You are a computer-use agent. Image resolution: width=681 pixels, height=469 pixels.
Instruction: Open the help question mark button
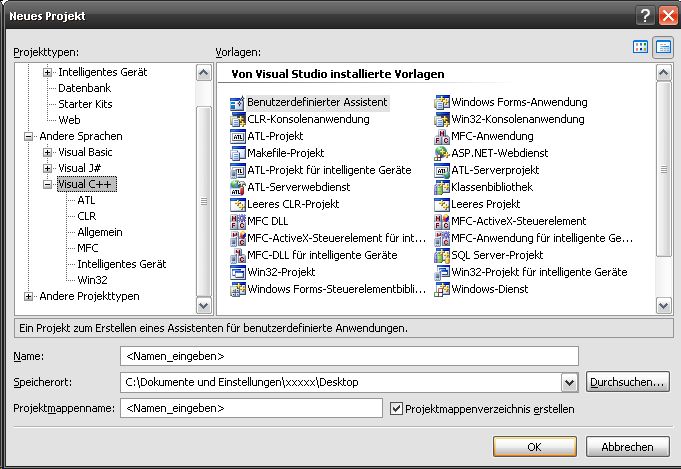pos(645,16)
